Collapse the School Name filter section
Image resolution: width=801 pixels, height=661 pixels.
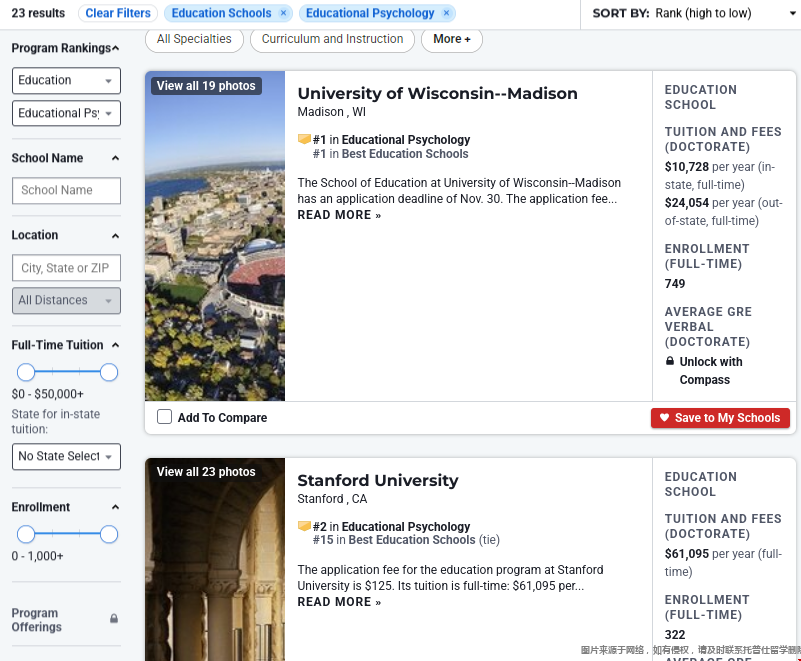tap(115, 158)
